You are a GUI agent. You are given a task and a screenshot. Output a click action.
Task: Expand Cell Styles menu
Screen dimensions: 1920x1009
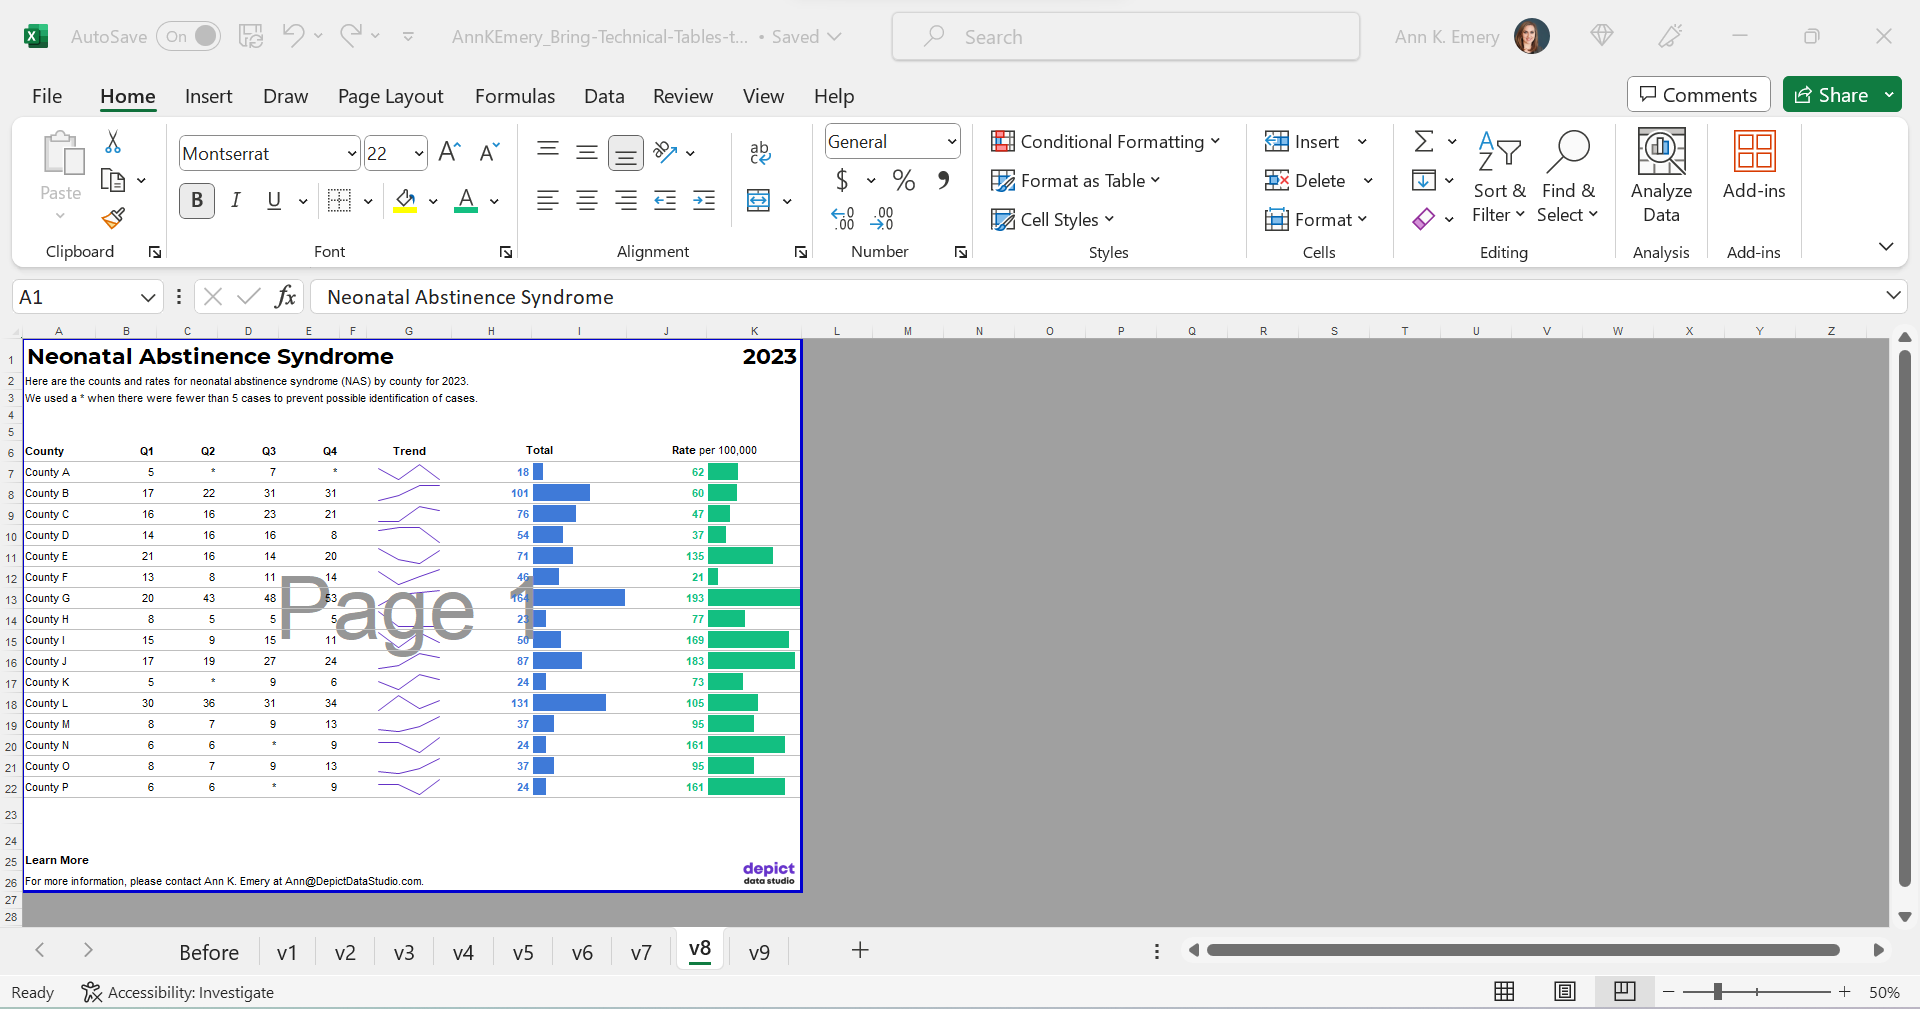pyautogui.click(x=1052, y=219)
